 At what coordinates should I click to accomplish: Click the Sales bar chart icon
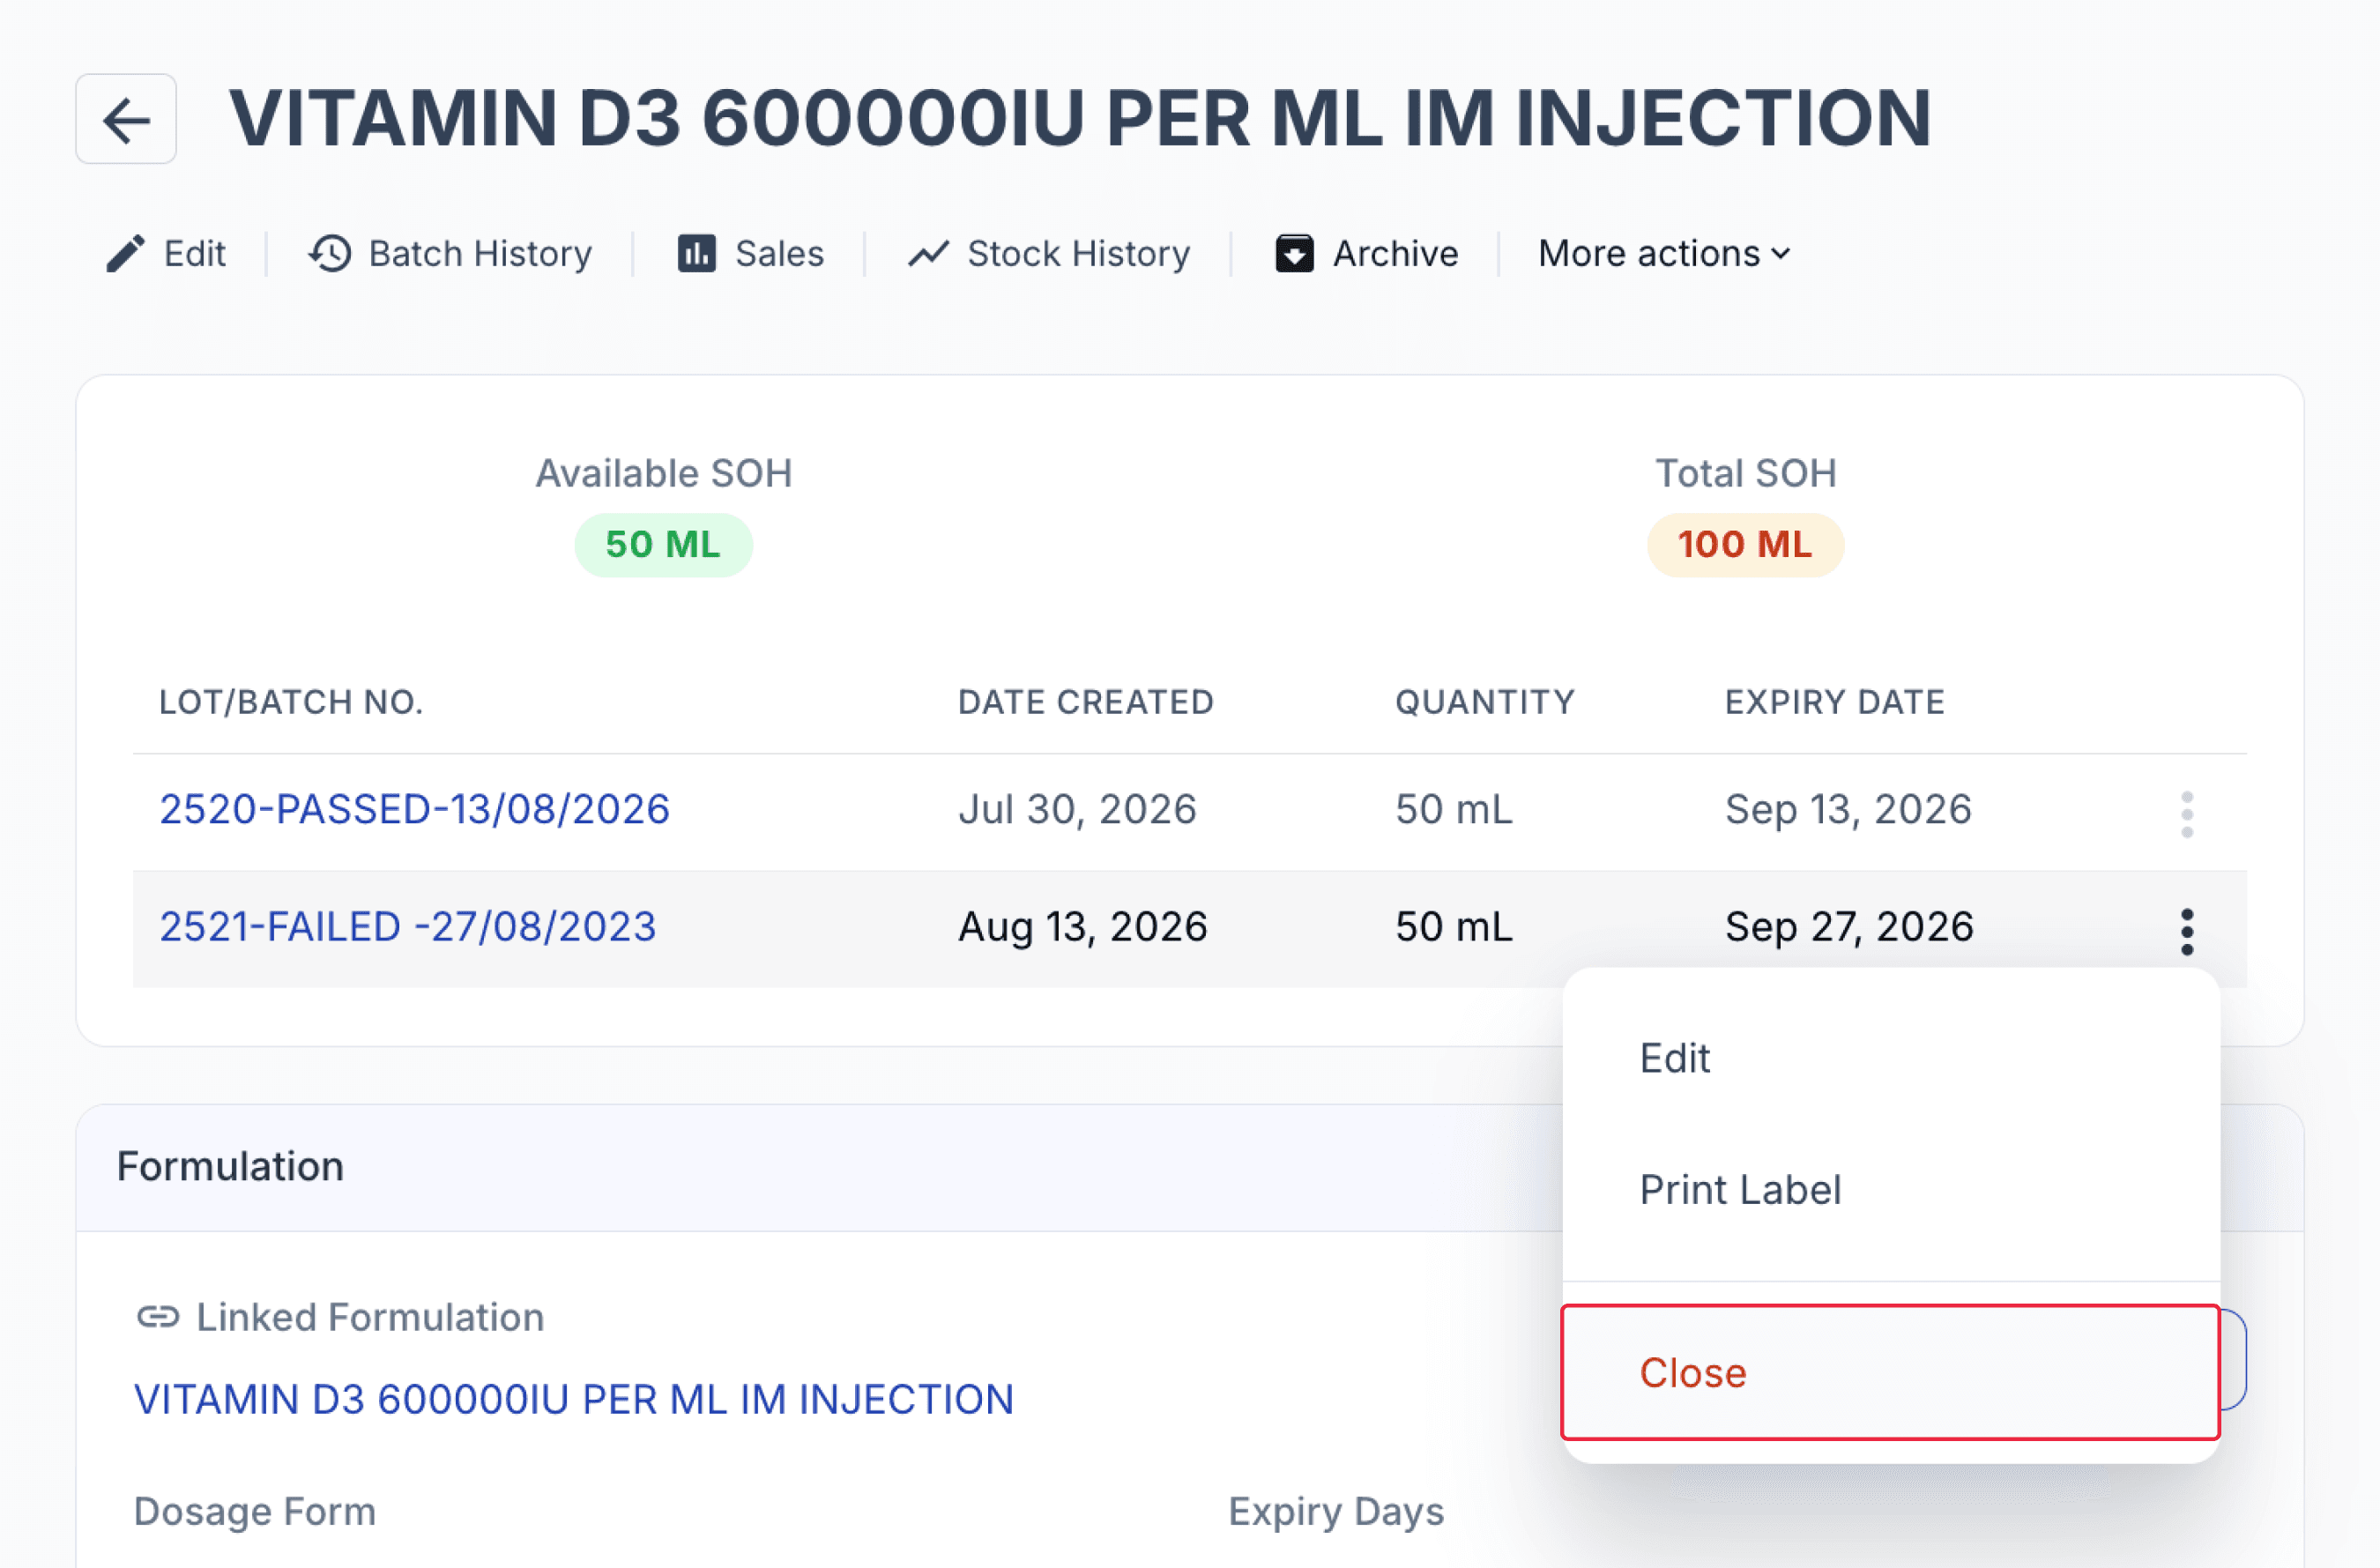click(697, 254)
